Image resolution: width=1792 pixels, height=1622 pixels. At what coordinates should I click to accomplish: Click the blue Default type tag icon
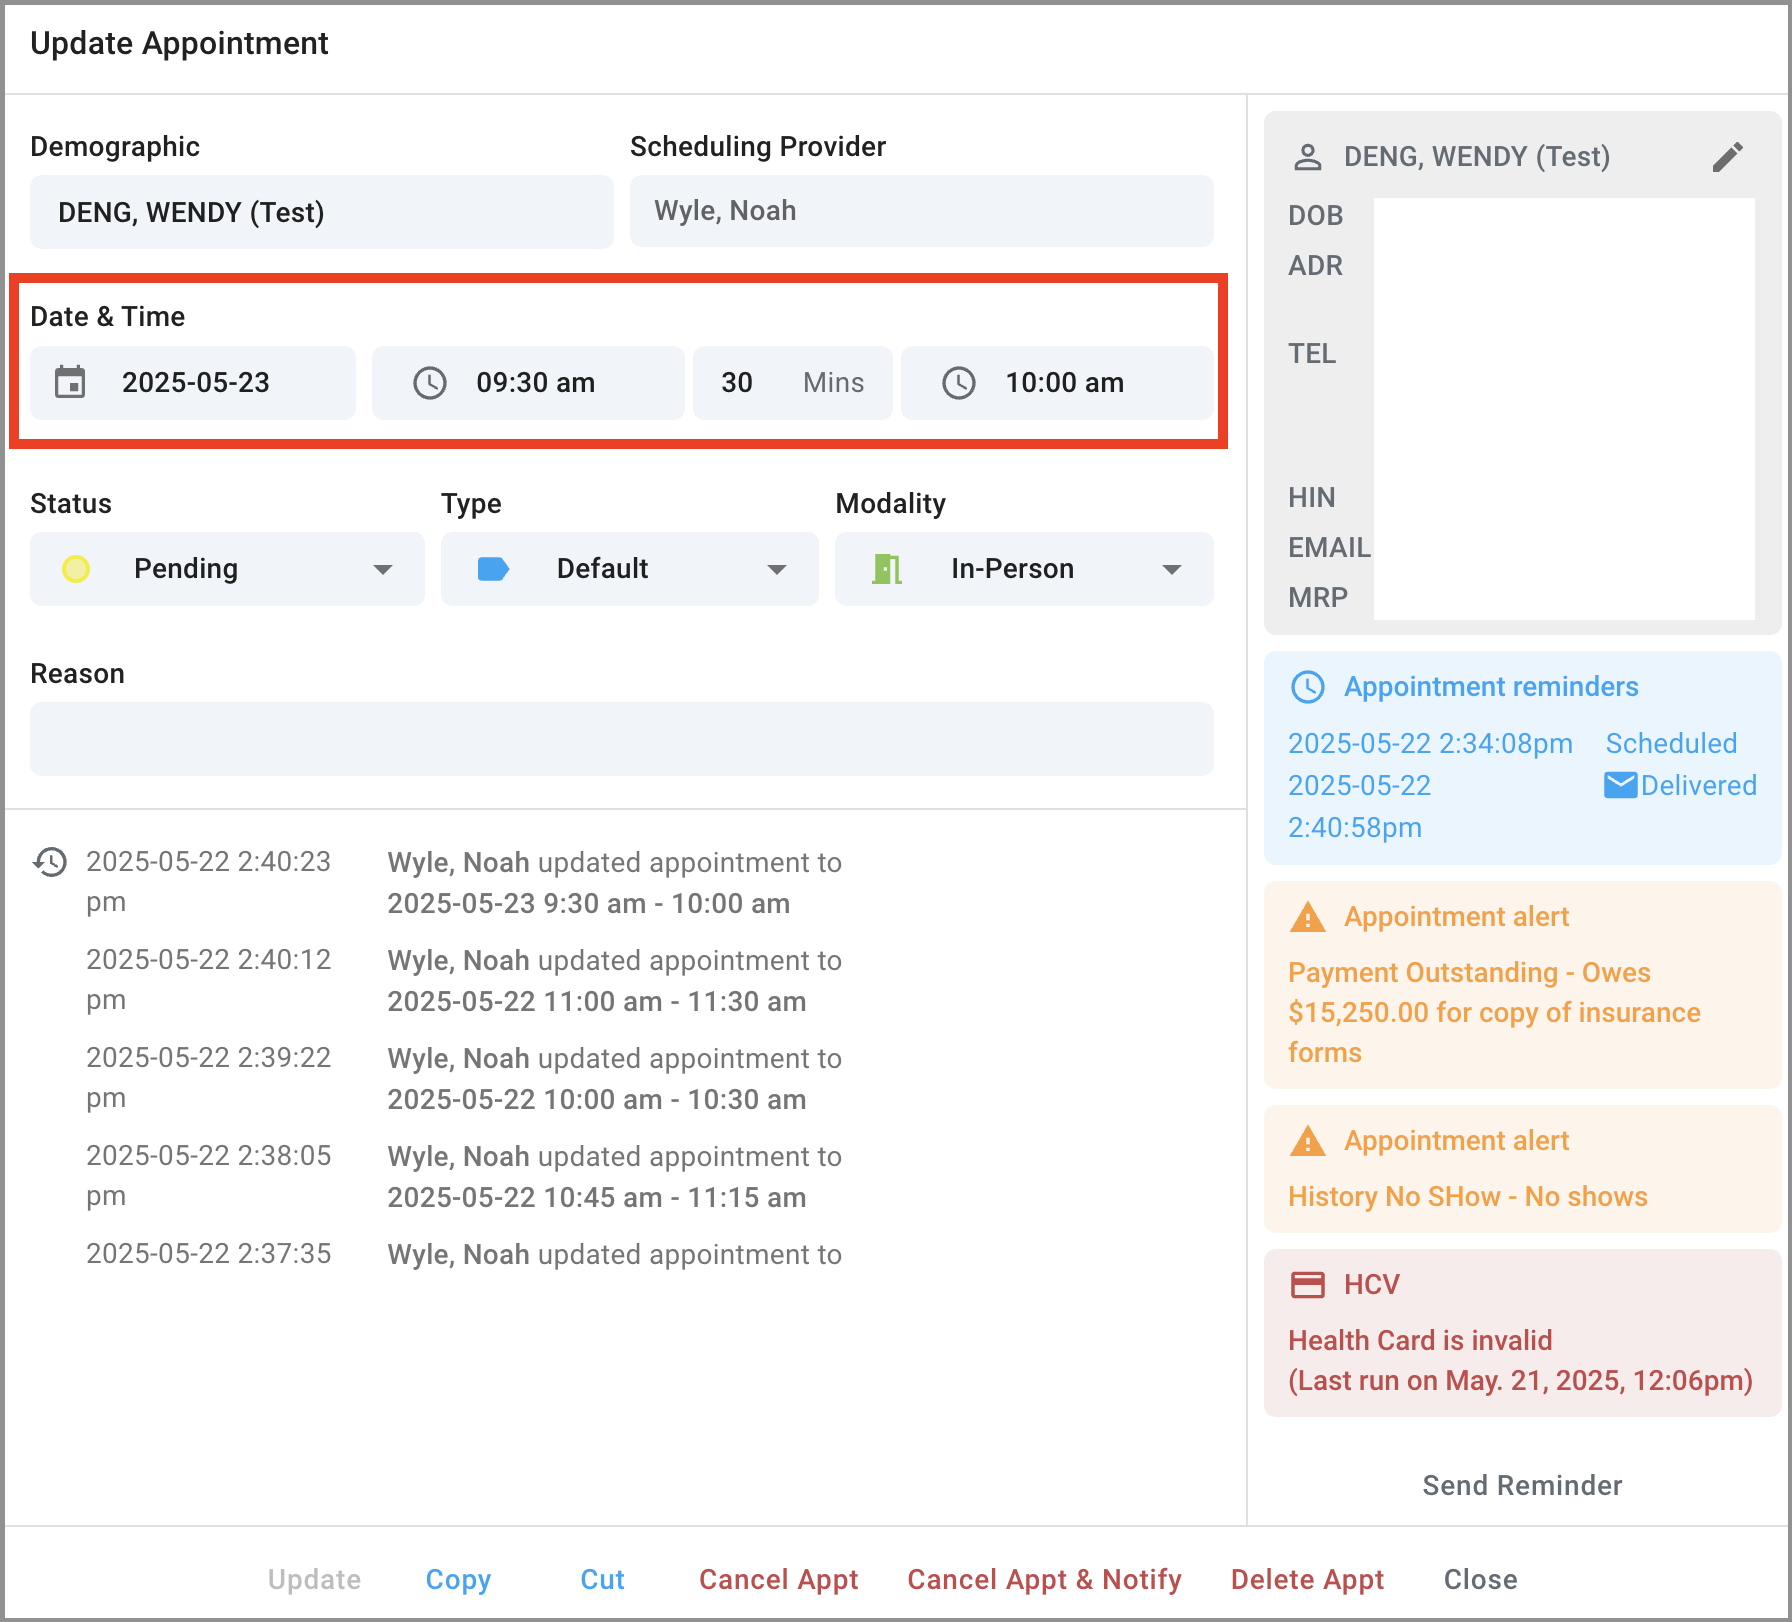(493, 569)
